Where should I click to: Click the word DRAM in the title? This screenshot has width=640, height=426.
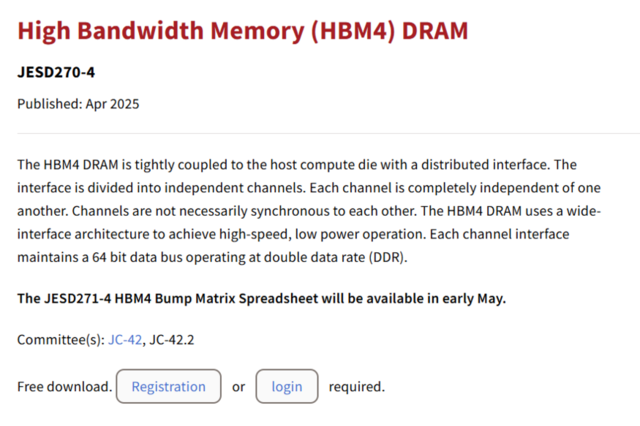[435, 31]
